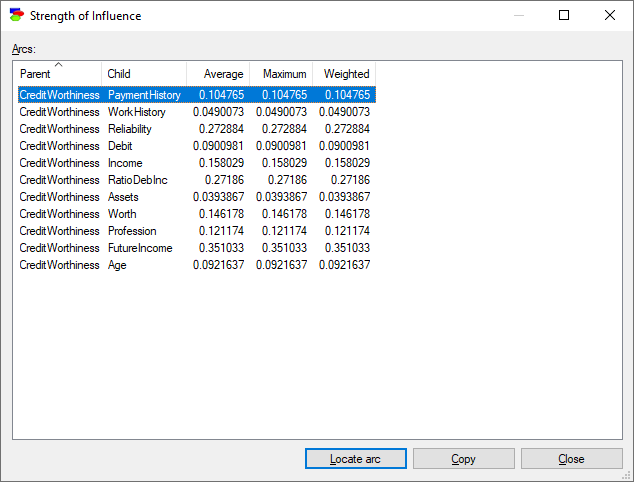This screenshot has height=482, width=634.
Task: Click CreditWorthiness parent in Reliability row
Action: pos(59,129)
